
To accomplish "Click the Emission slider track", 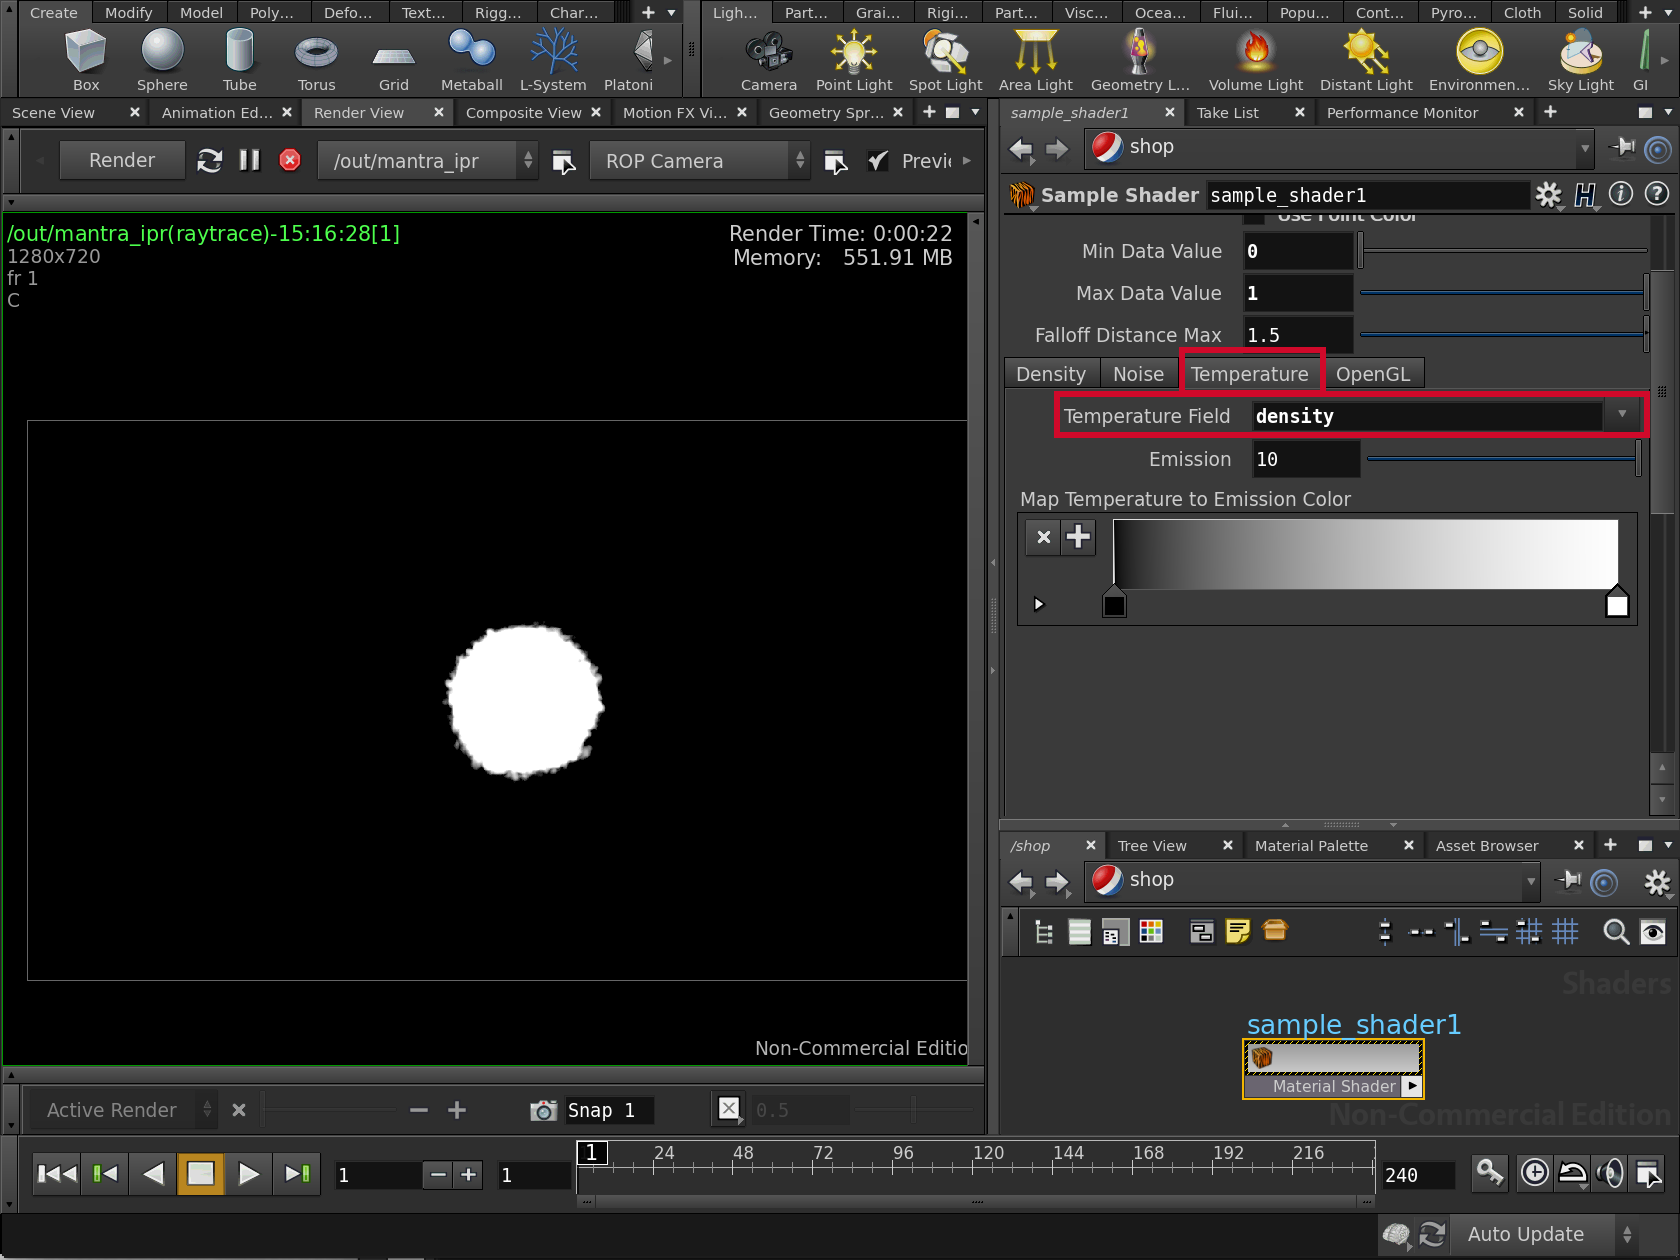I will 1500,459.
